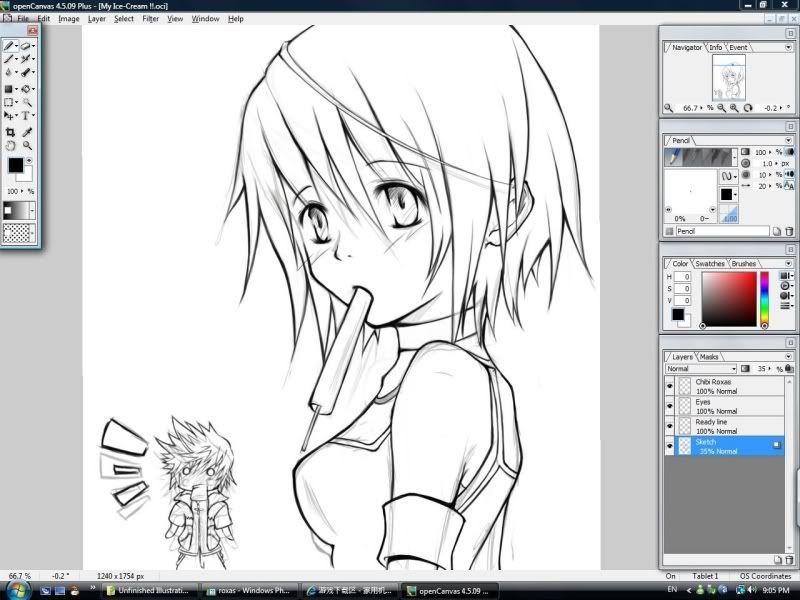Screen dimensions: 800x600
Task: Hide the Ready line layer
Action: coord(669,426)
